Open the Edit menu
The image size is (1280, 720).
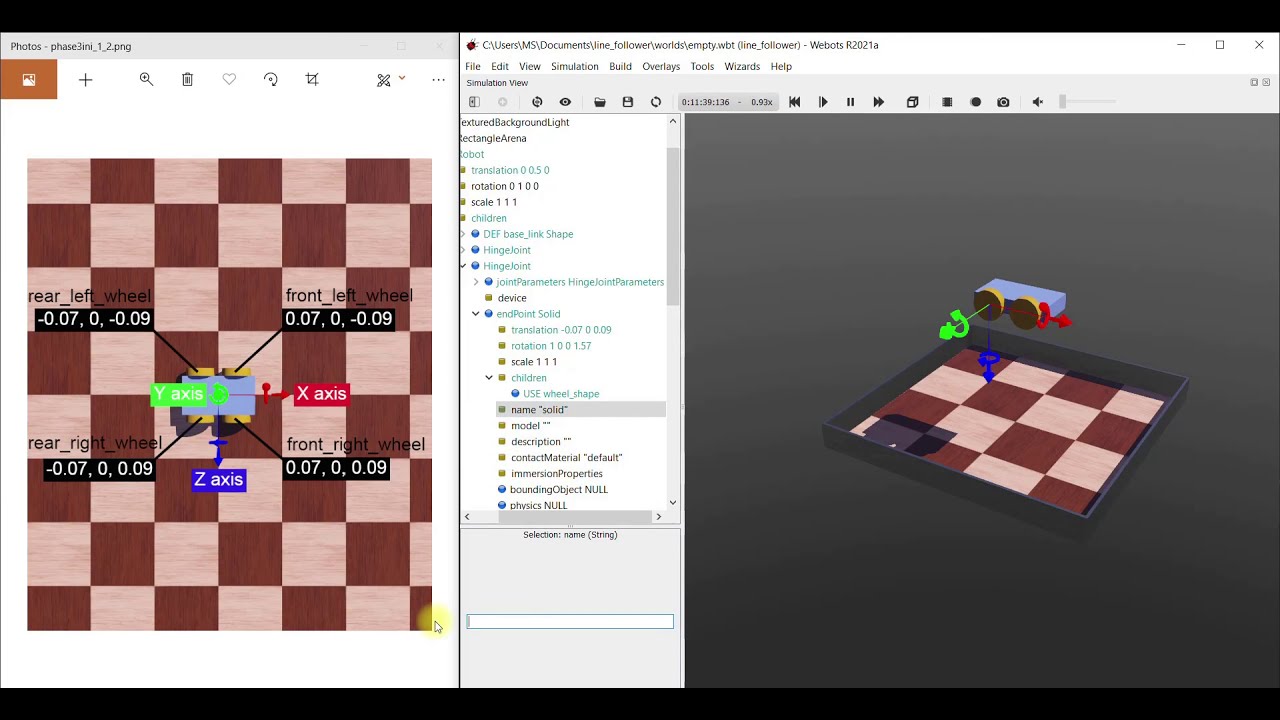tap(500, 67)
